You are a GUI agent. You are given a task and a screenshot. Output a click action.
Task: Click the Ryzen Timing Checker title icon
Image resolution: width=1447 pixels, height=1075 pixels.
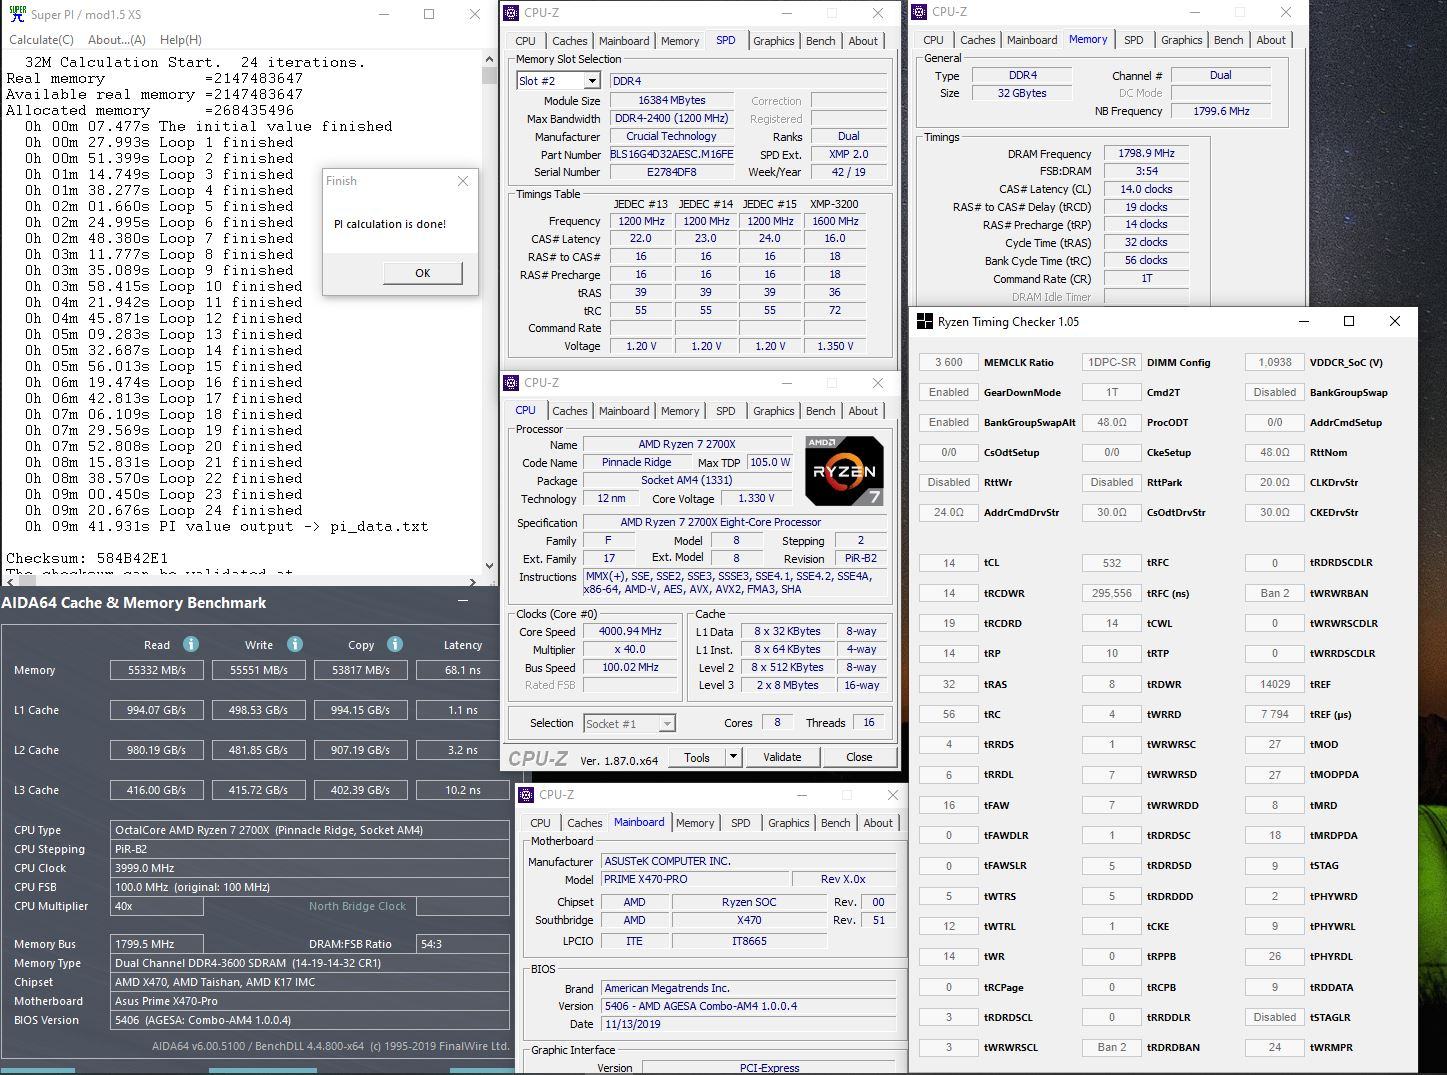click(925, 322)
